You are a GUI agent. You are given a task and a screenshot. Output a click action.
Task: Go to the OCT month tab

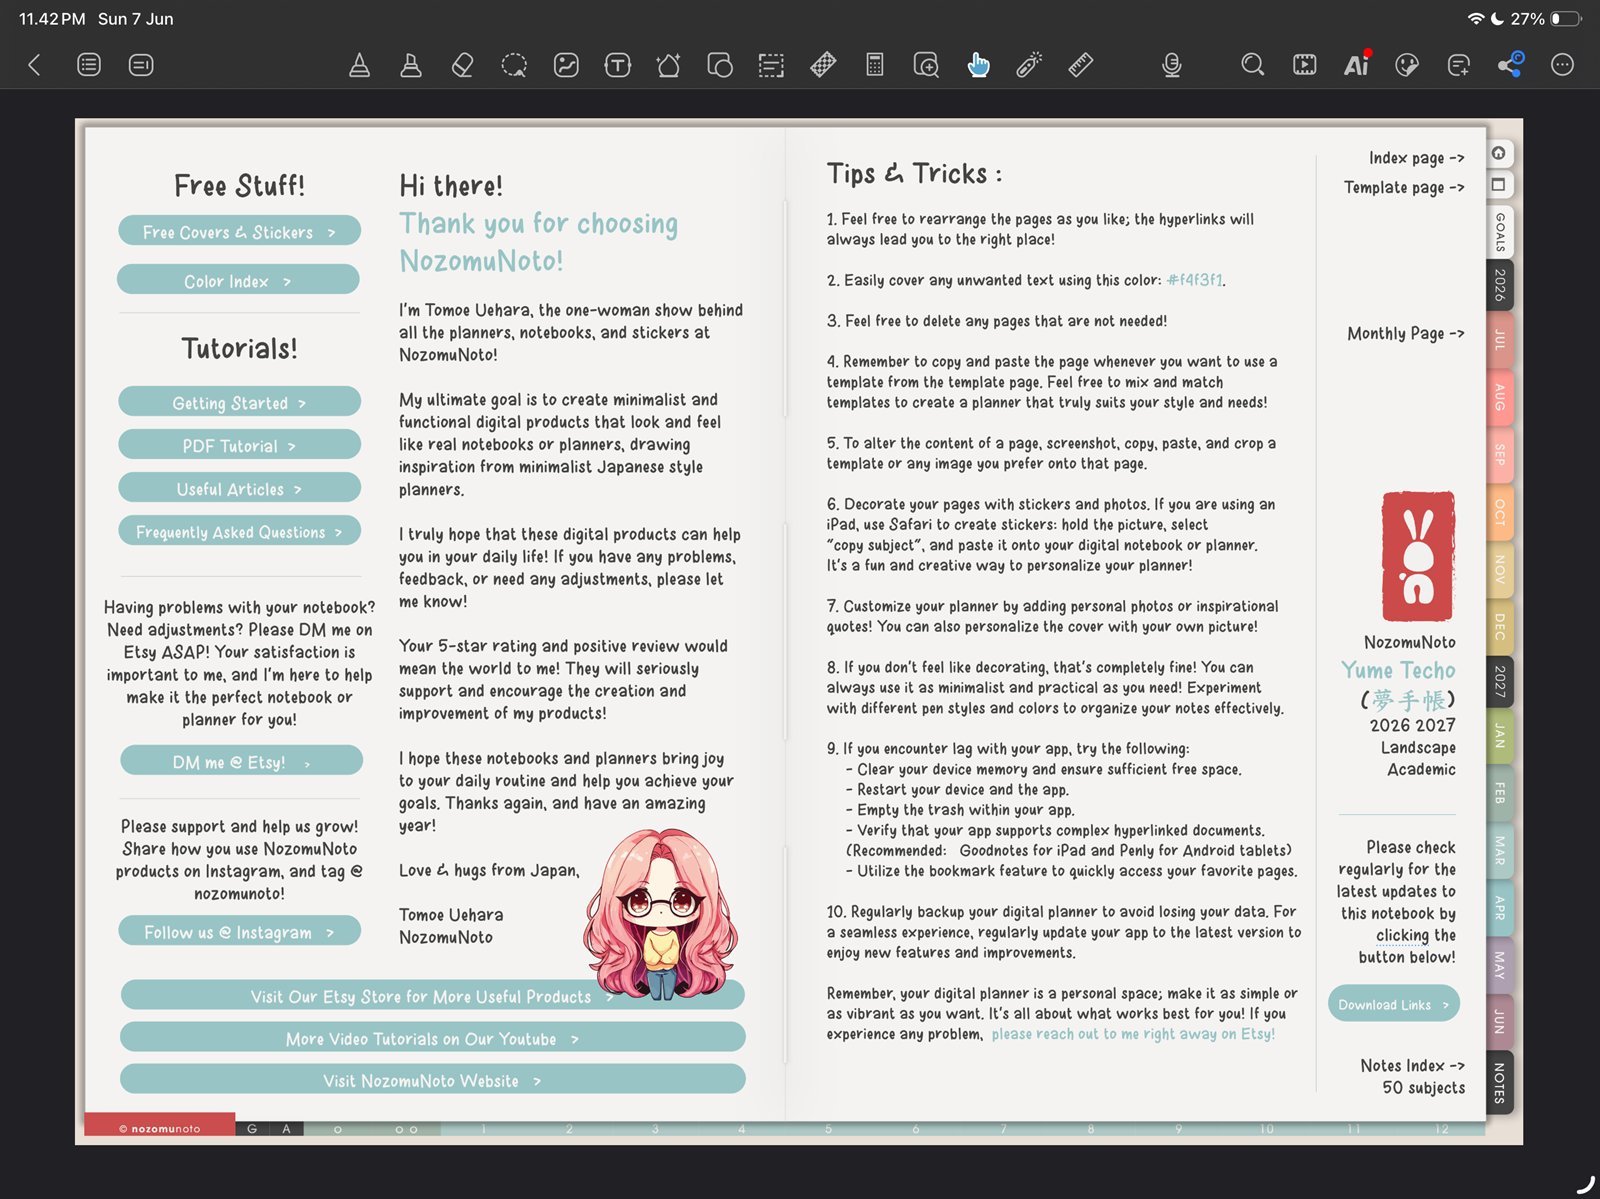click(1499, 511)
